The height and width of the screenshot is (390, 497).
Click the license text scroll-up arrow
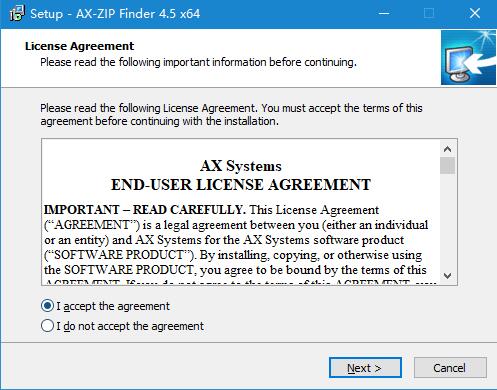(447, 149)
